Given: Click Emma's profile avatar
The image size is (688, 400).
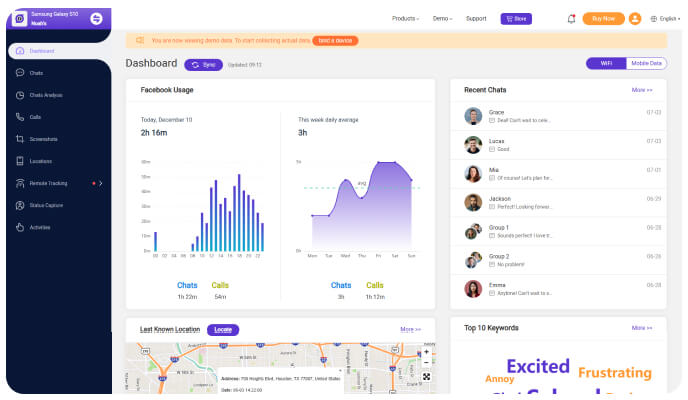Looking at the screenshot, I should coord(473,289).
